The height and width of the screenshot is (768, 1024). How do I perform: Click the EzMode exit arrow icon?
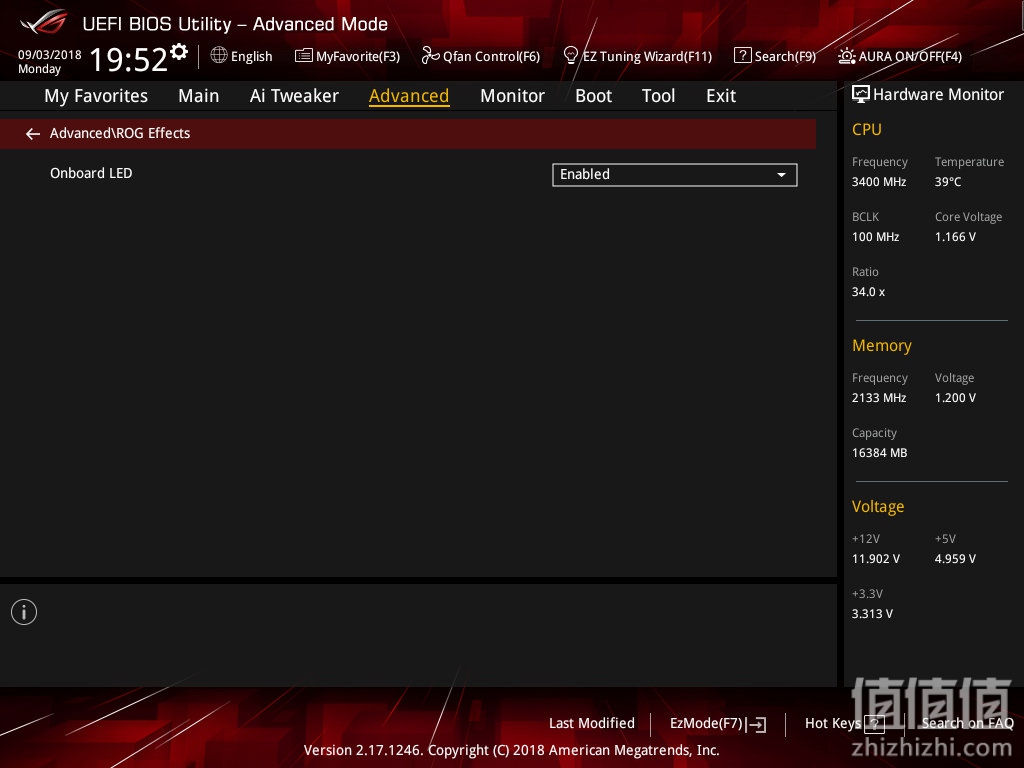756,724
